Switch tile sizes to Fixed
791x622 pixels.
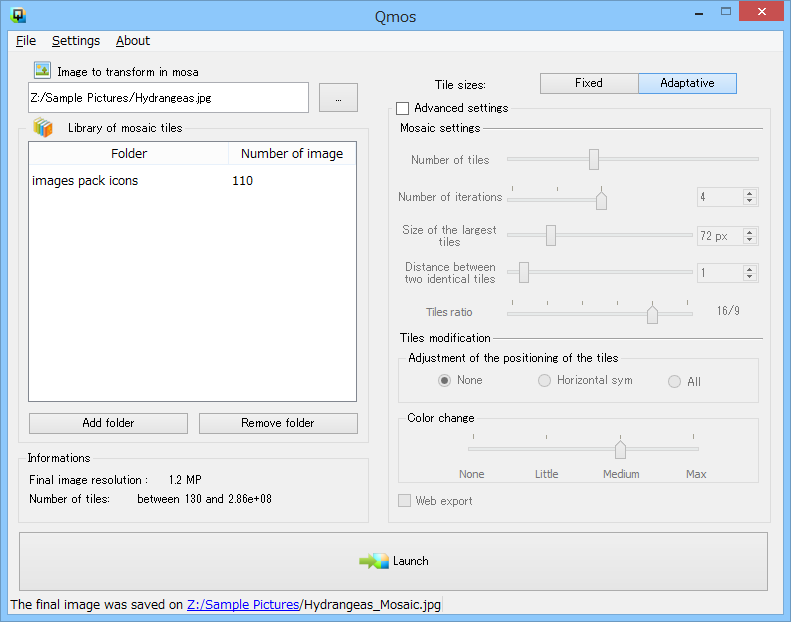(589, 83)
